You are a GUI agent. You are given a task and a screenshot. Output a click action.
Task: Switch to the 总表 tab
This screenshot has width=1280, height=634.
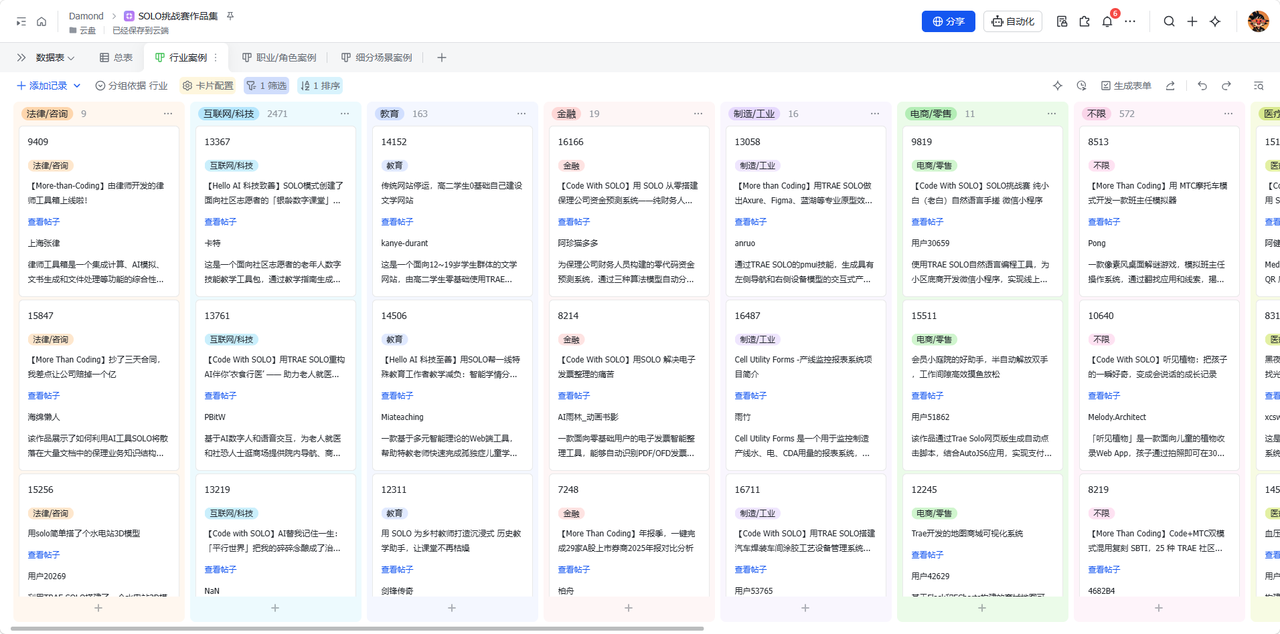[x=116, y=58]
